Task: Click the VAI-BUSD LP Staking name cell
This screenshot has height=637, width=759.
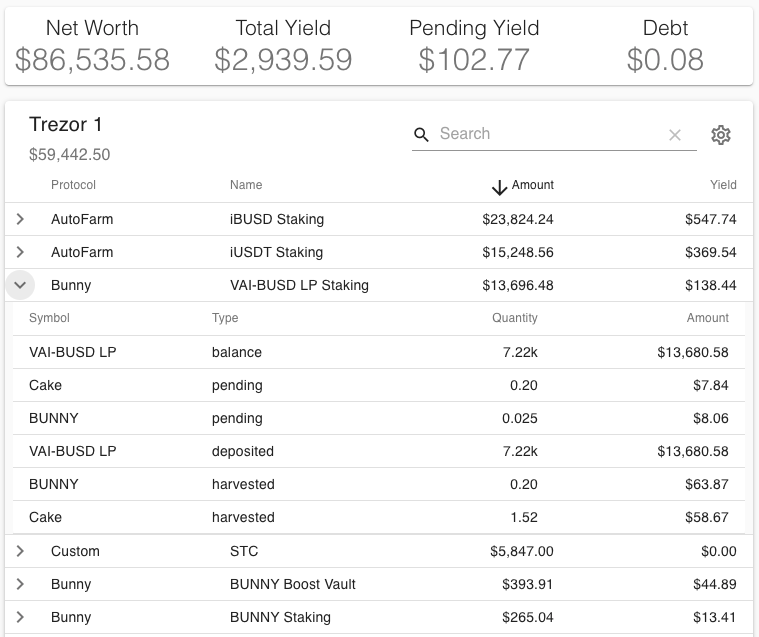Action: coord(299,285)
